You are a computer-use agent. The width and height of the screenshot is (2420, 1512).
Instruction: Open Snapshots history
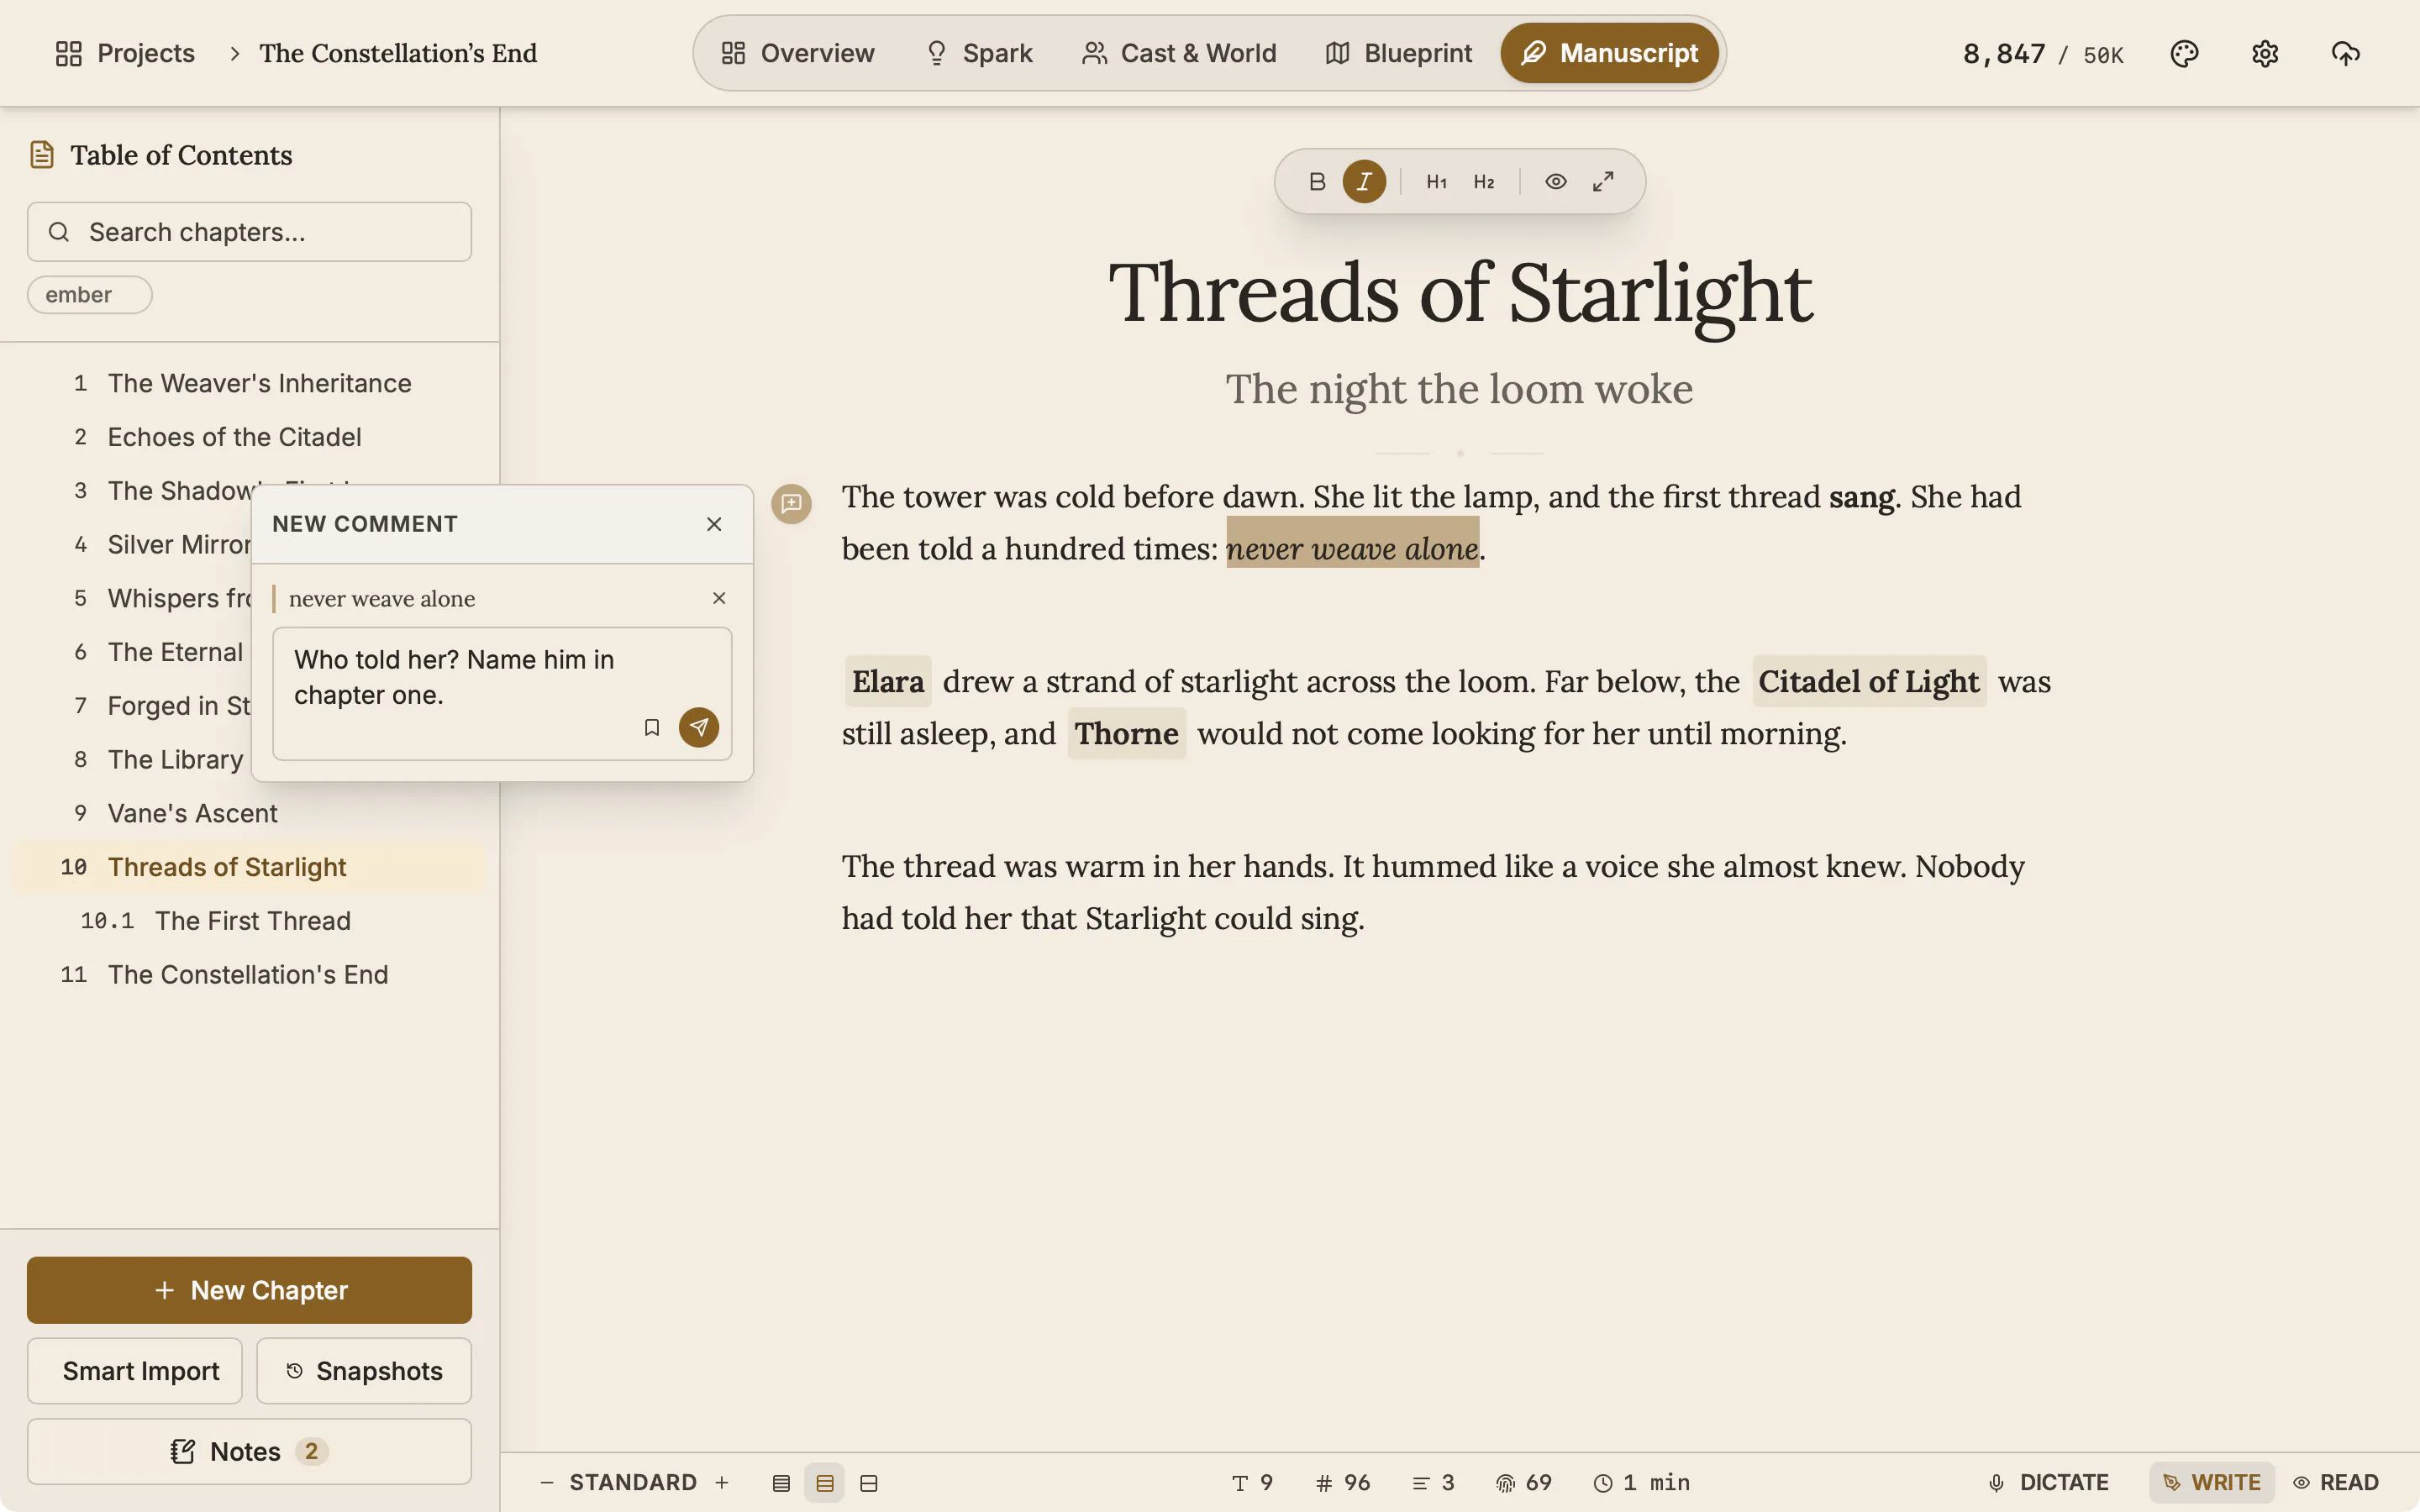(364, 1371)
